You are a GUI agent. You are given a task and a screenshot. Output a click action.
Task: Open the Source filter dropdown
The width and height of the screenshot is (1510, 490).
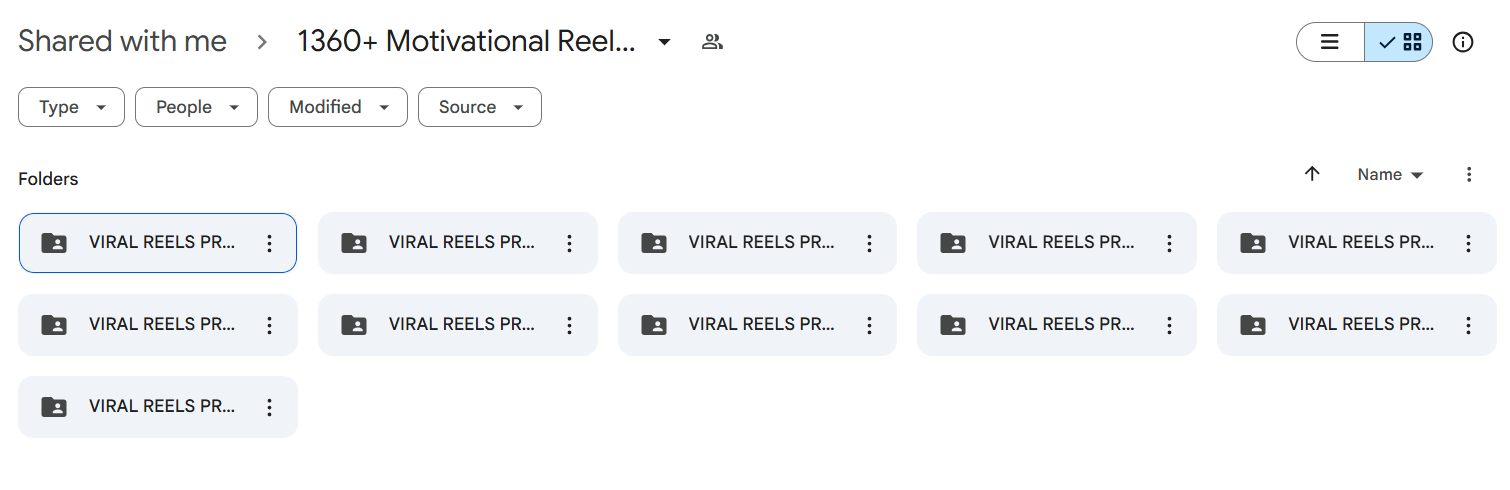coord(479,107)
